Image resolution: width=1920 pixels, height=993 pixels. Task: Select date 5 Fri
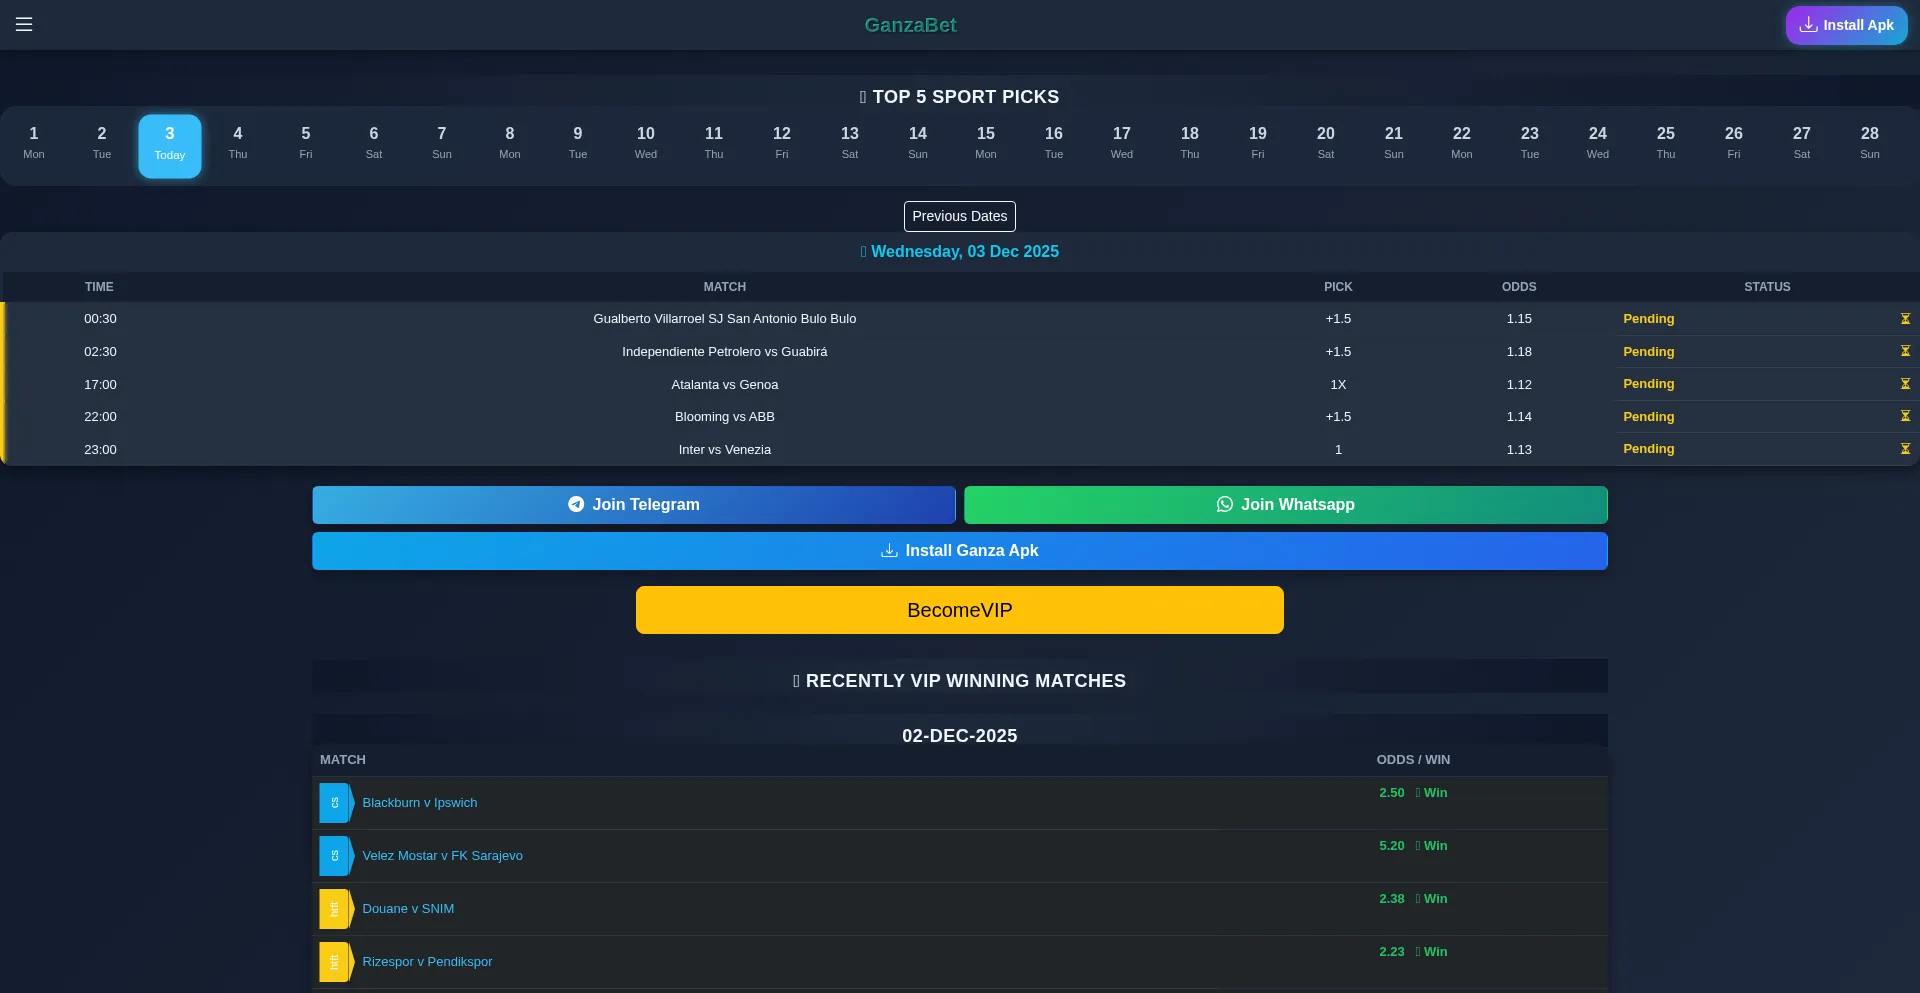point(306,142)
